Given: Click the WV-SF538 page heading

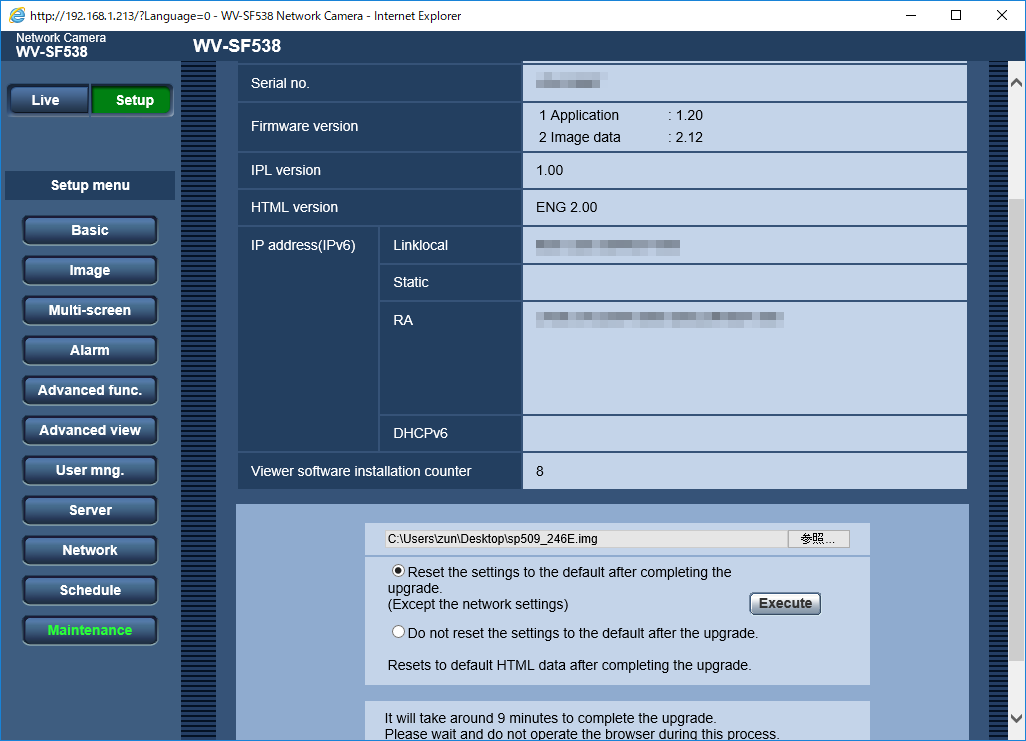Looking at the screenshot, I should tap(237, 46).
